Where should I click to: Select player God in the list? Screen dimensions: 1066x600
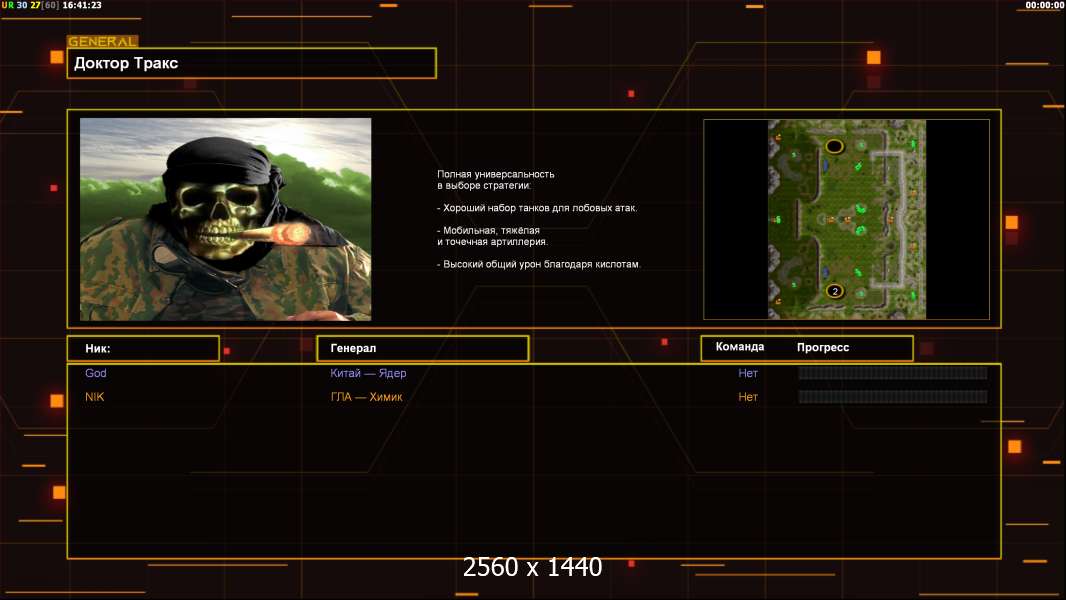pyautogui.click(x=96, y=373)
